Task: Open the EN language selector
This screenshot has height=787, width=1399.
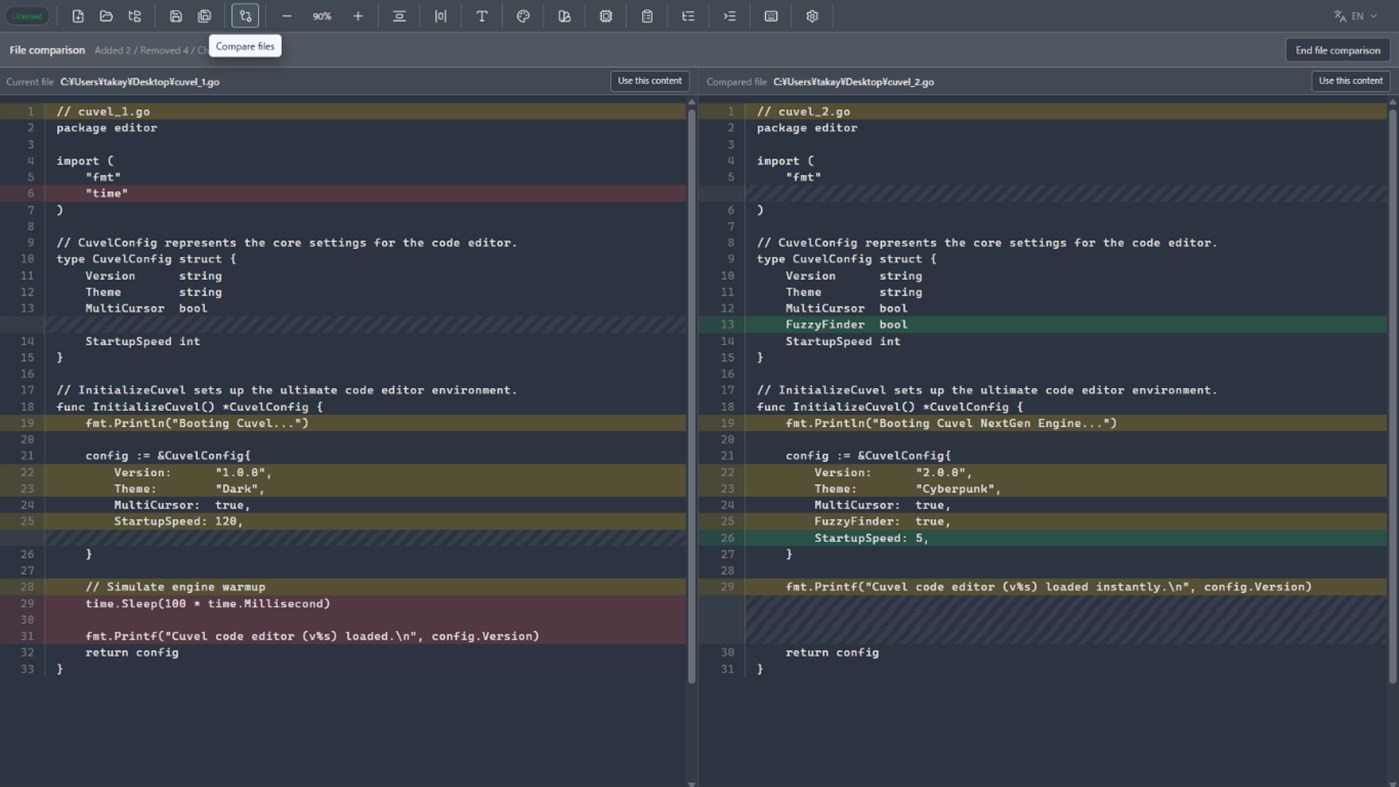Action: 1354,16
